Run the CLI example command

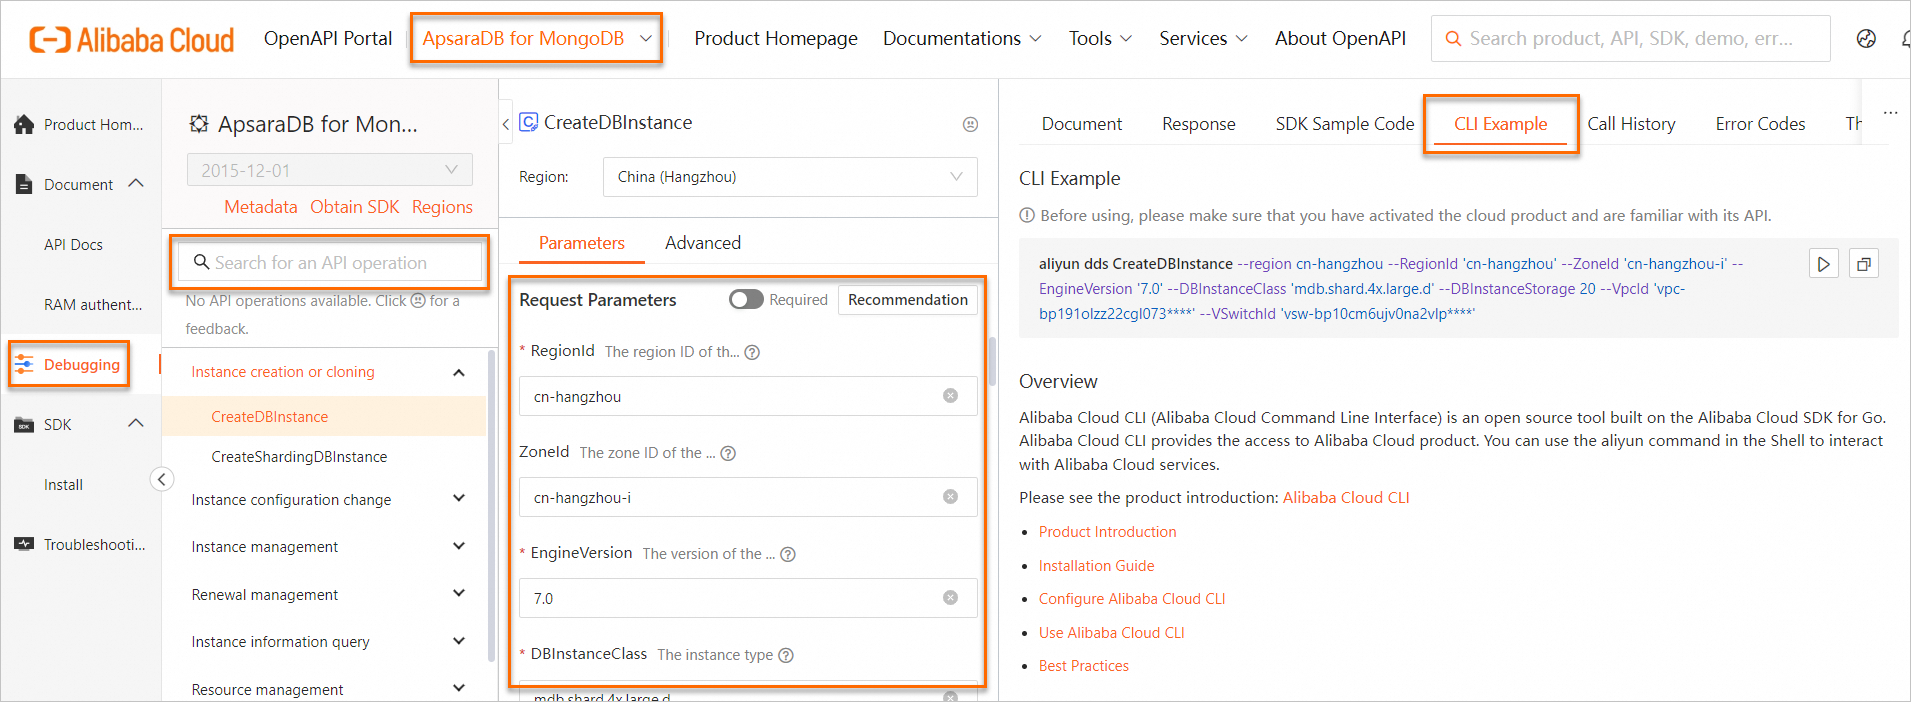1823,264
